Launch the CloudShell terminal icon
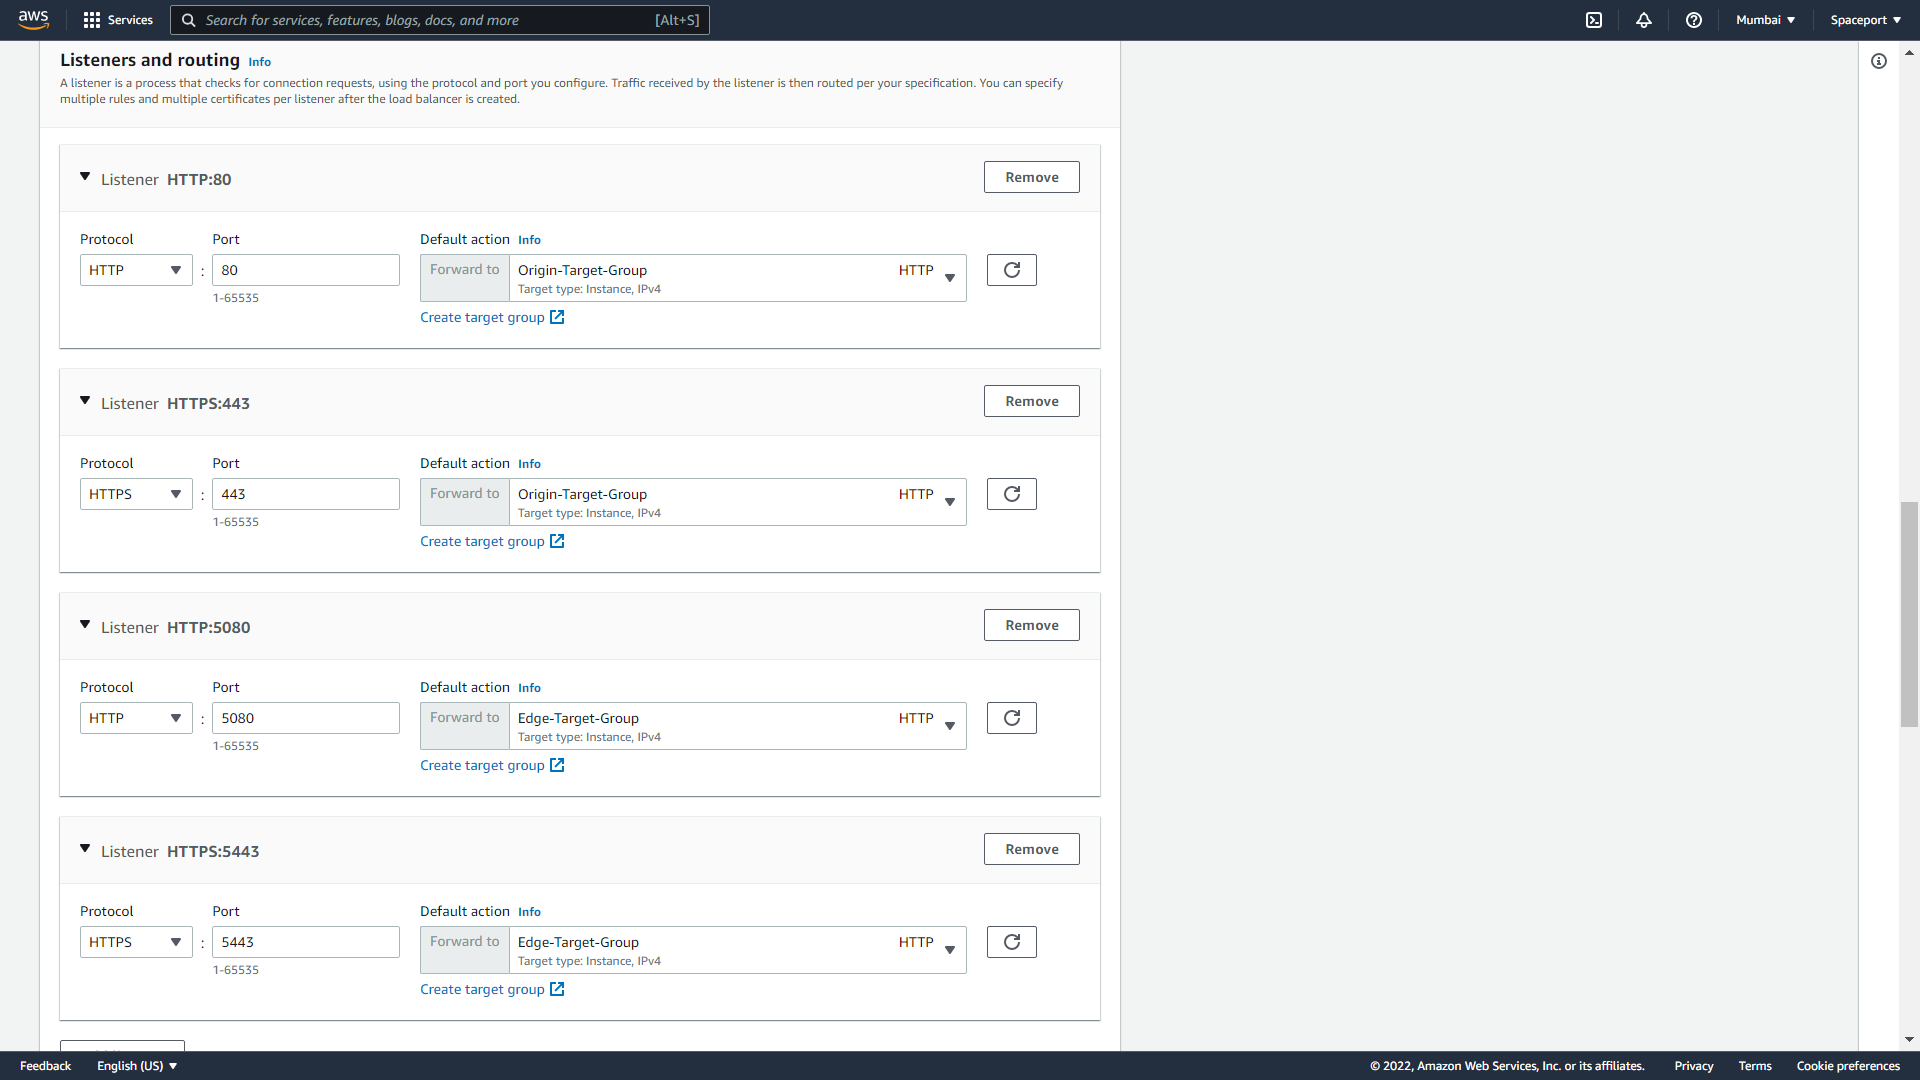Image resolution: width=1920 pixels, height=1080 pixels. (1594, 20)
